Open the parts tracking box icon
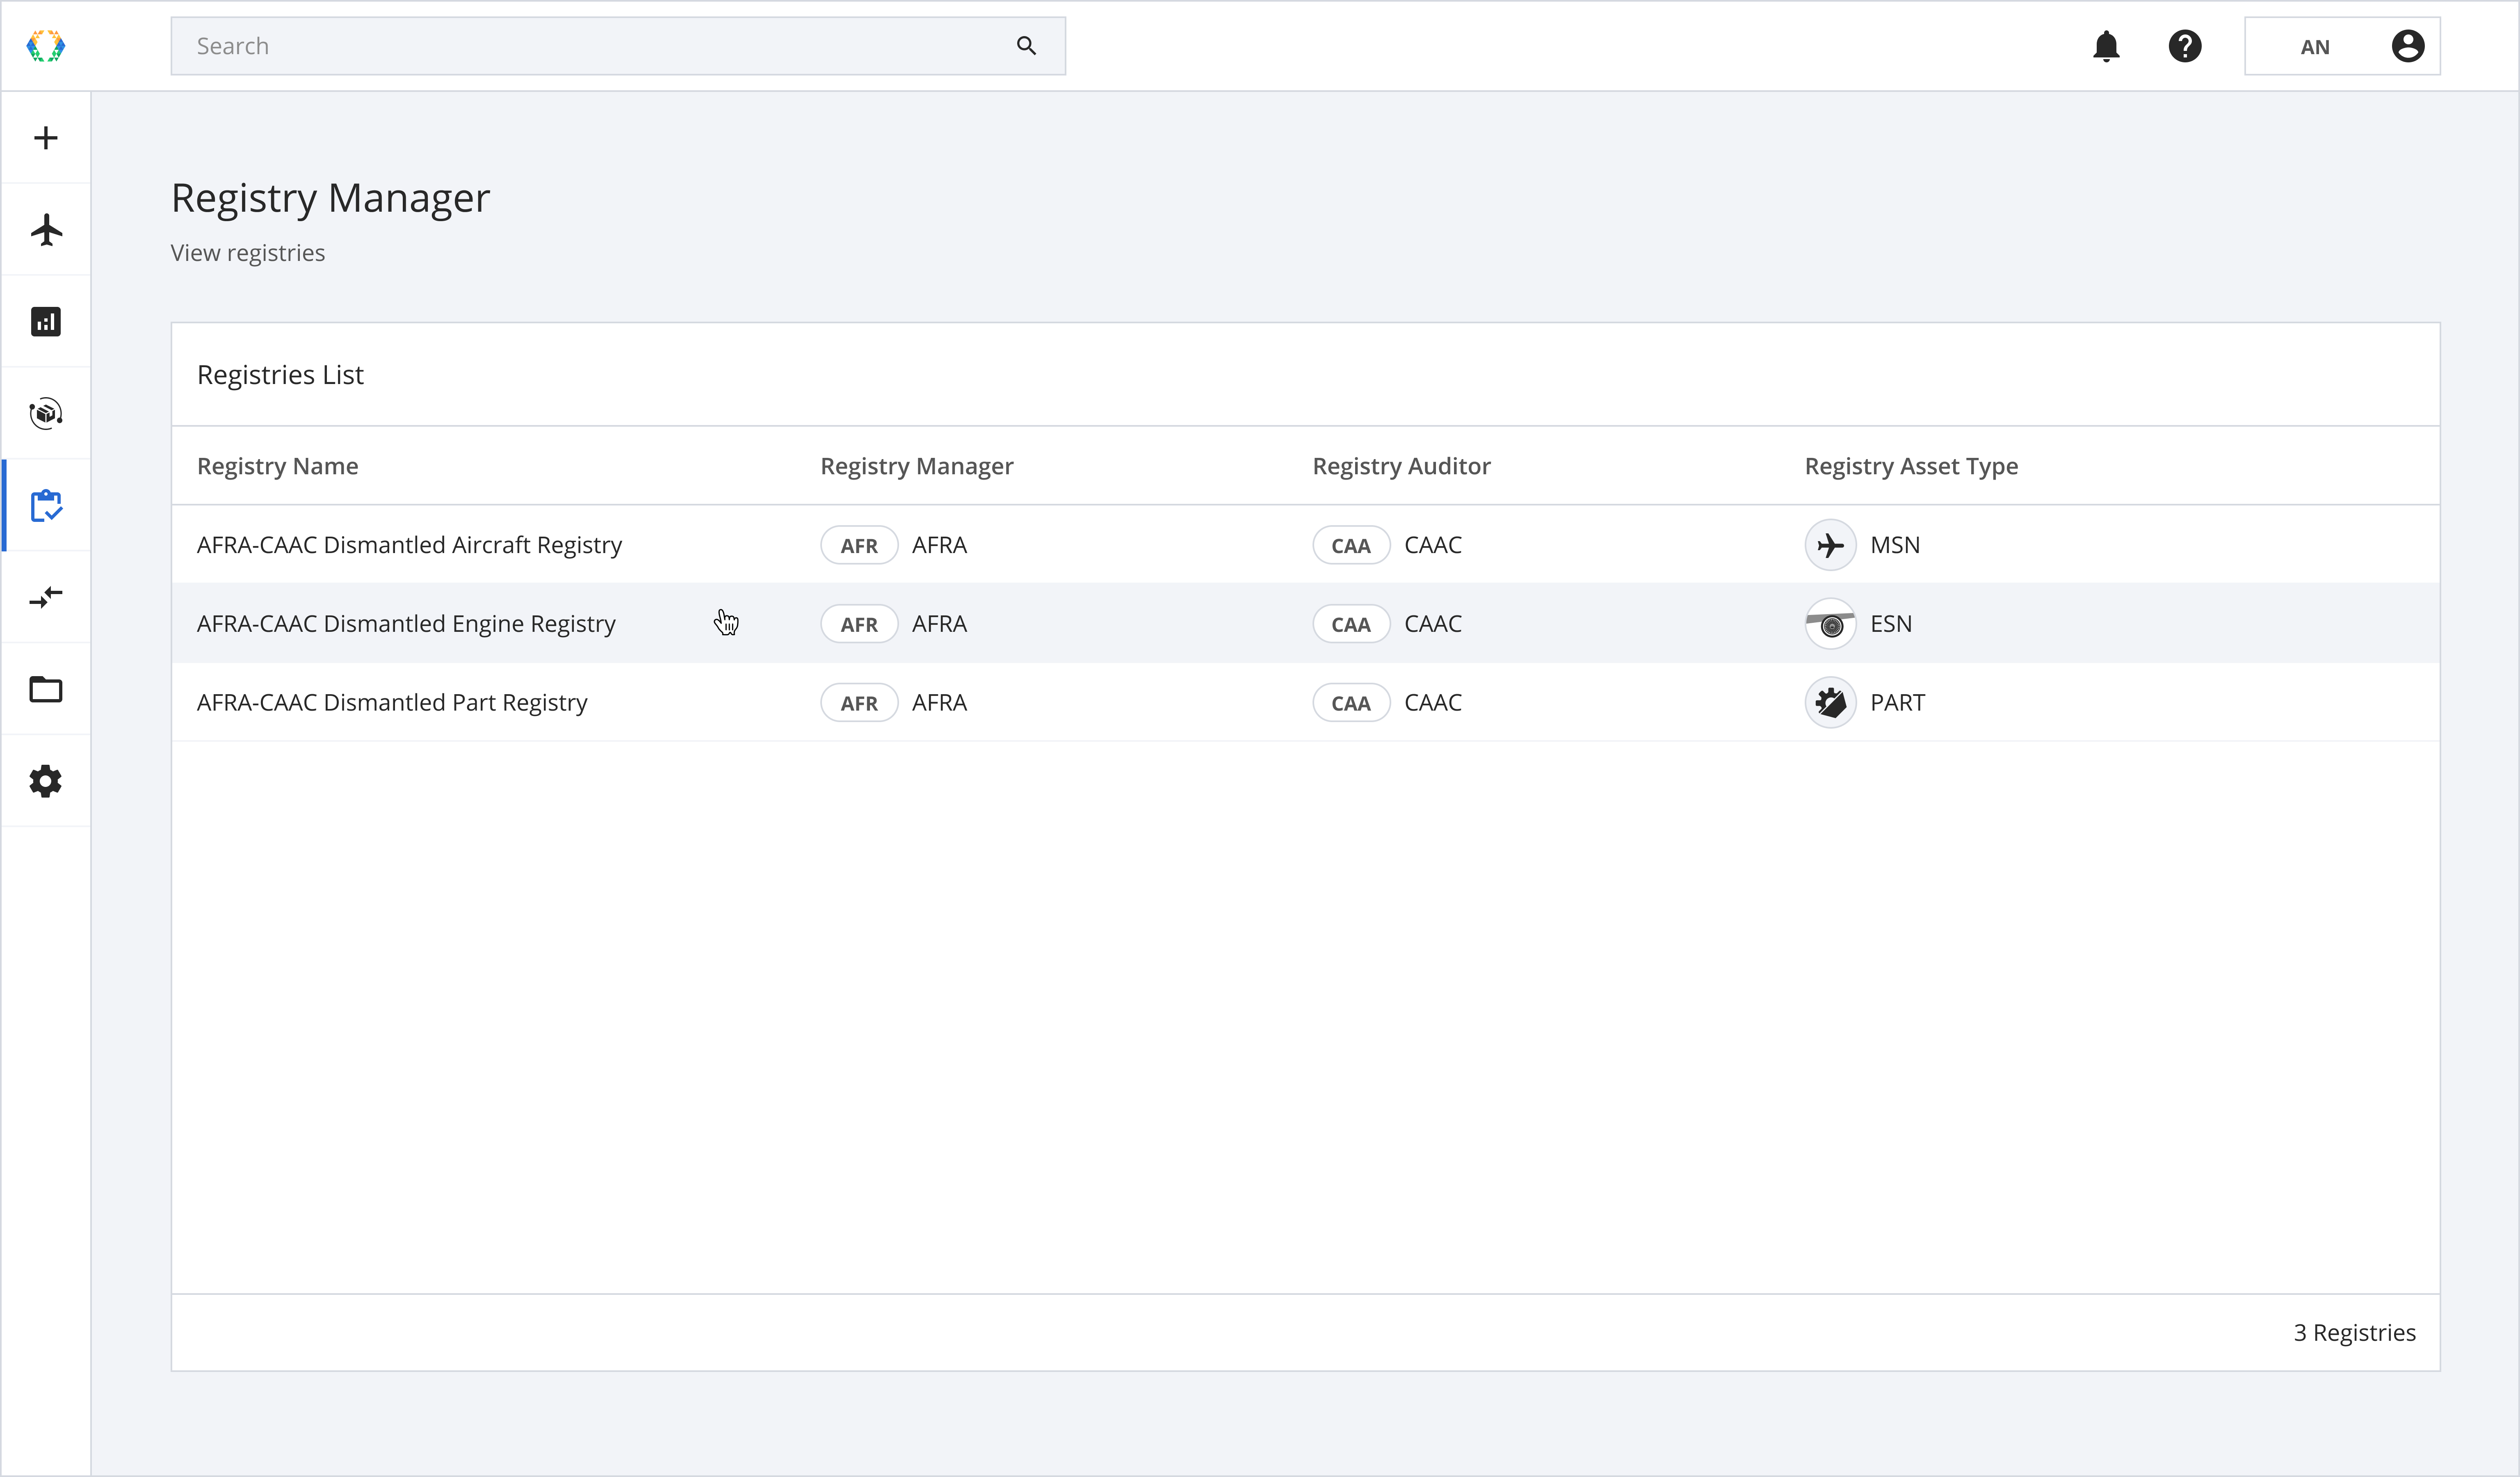Viewport: 2520px width, 1477px height. (x=46, y=413)
